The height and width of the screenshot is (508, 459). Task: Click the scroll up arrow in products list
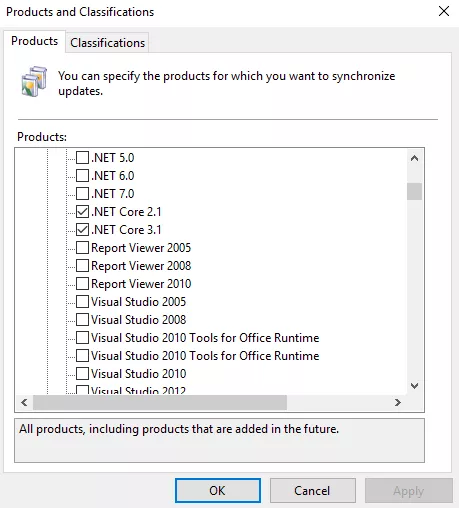click(x=414, y=158)
